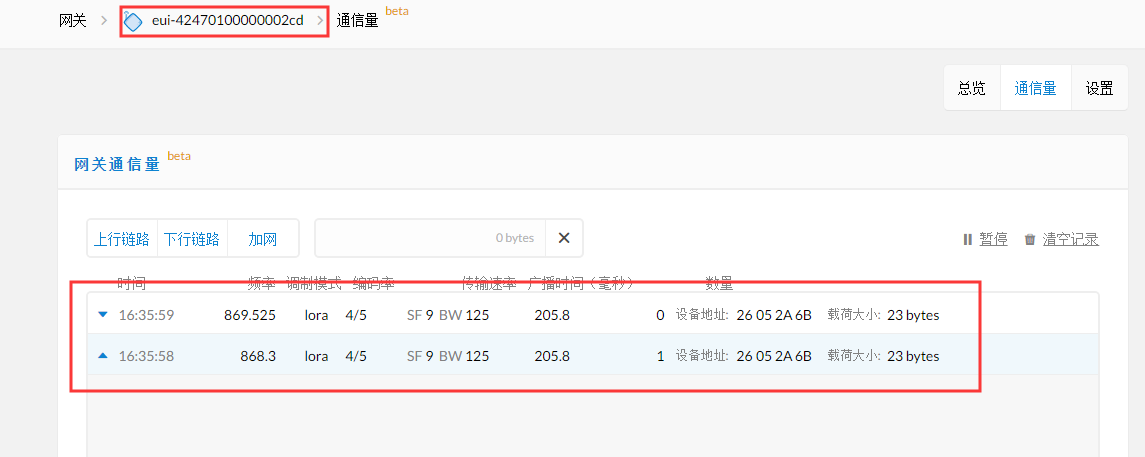Expand the 16:35:59 downlink row arrow
The width and height of the screenshot is (1145, 457).
click(x=102, y=314)
